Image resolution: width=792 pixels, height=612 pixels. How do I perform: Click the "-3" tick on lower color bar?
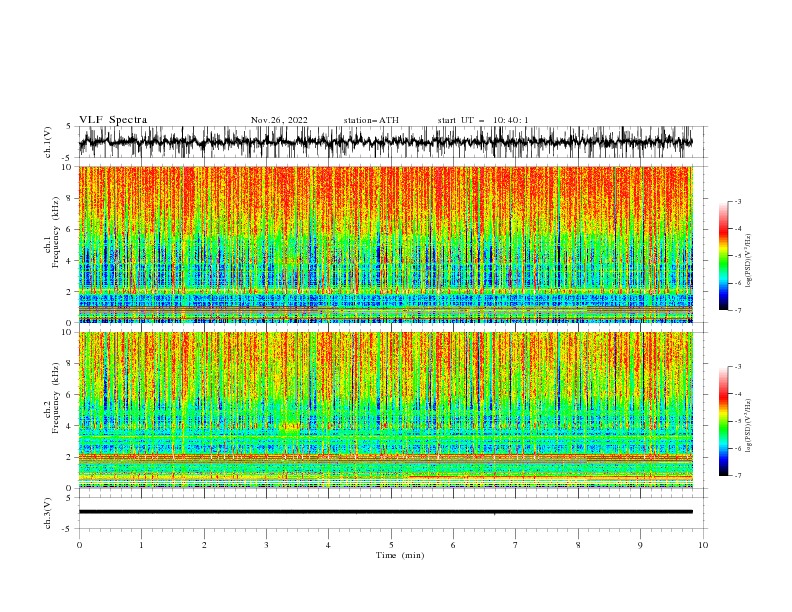coord(738,367)
